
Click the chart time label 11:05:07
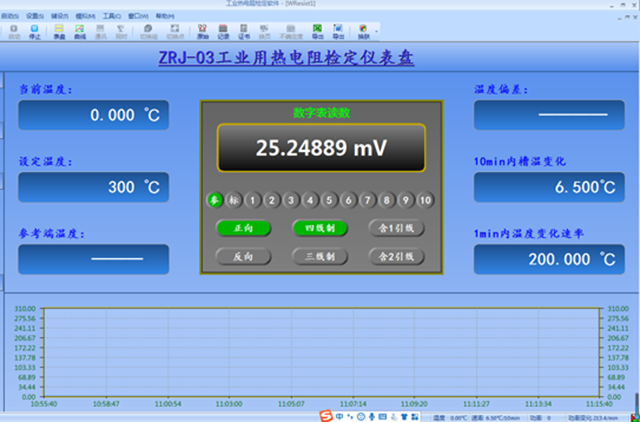coord(291,404)
